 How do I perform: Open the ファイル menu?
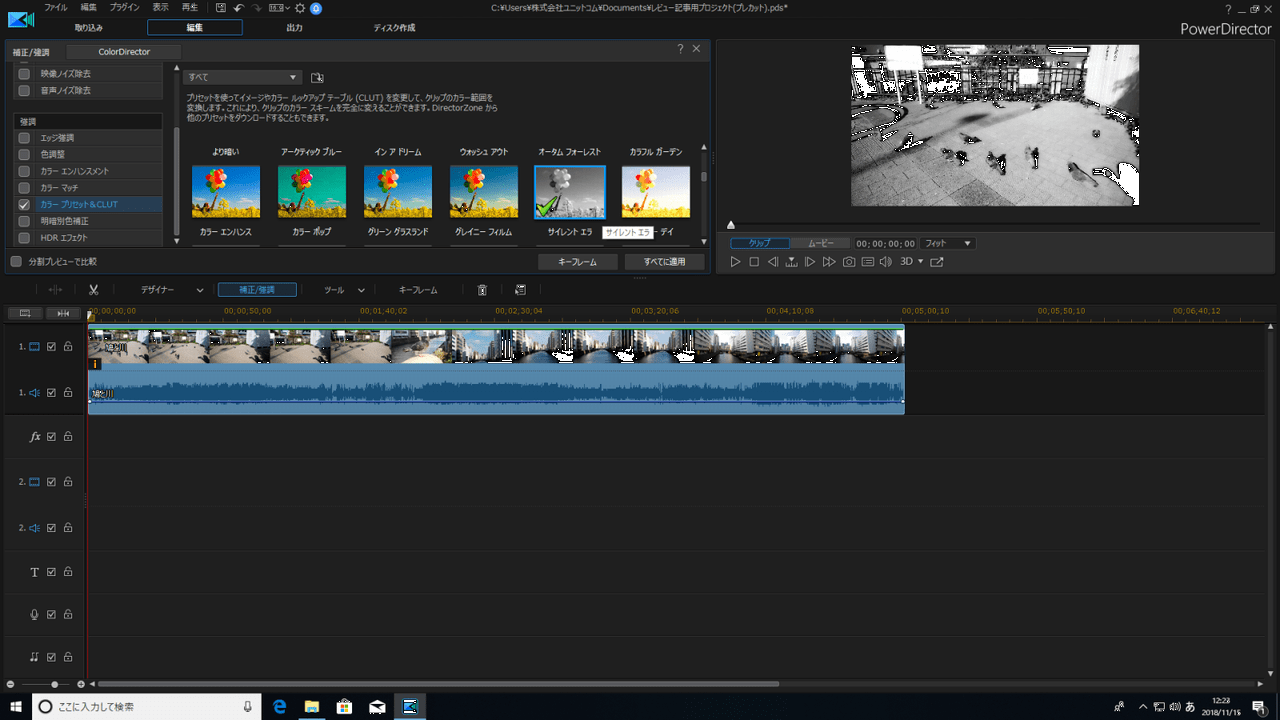point(56,7)
